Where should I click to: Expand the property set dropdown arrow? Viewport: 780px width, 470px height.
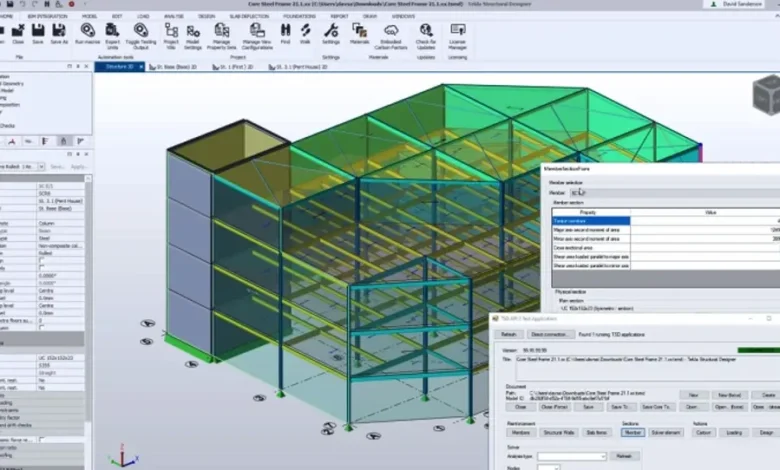pyautogui.click(x=41, y=167)
